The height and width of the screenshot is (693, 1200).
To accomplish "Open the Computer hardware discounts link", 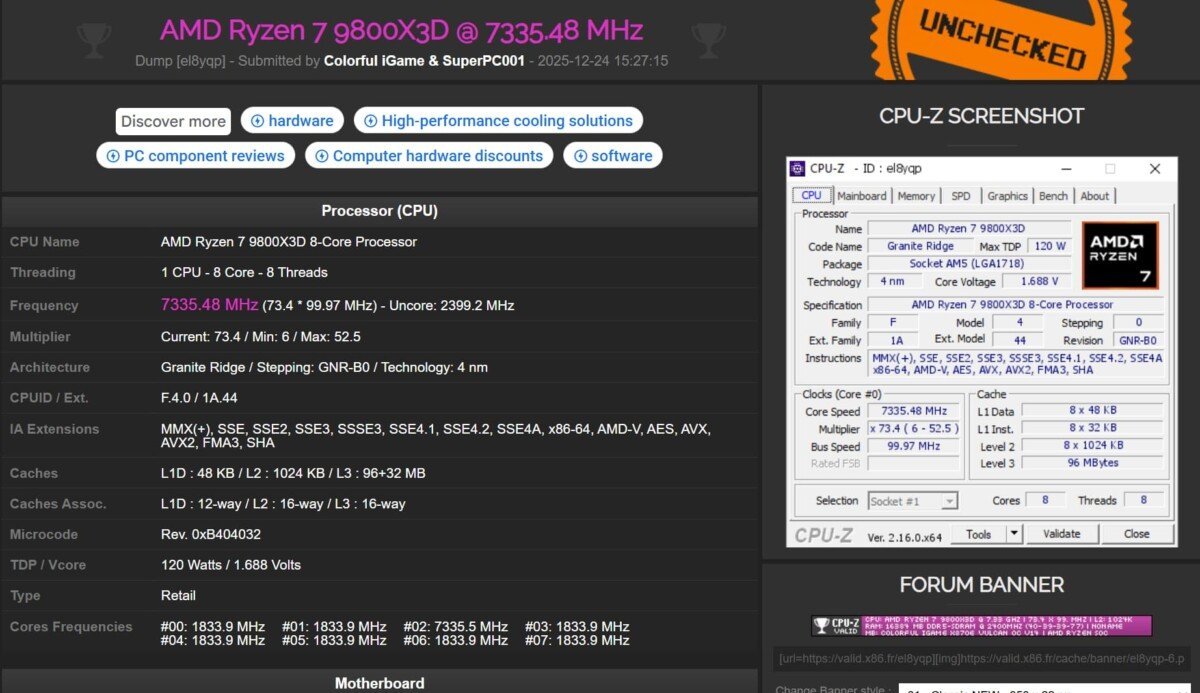I will pos(429,155).
